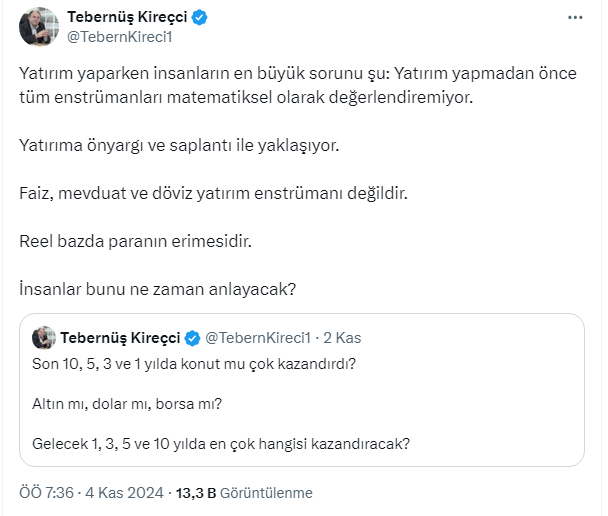Viewport: 608px width, 516px height.
Task: Click the small avatar in the quoted tweet
Action: pos(44,337)
